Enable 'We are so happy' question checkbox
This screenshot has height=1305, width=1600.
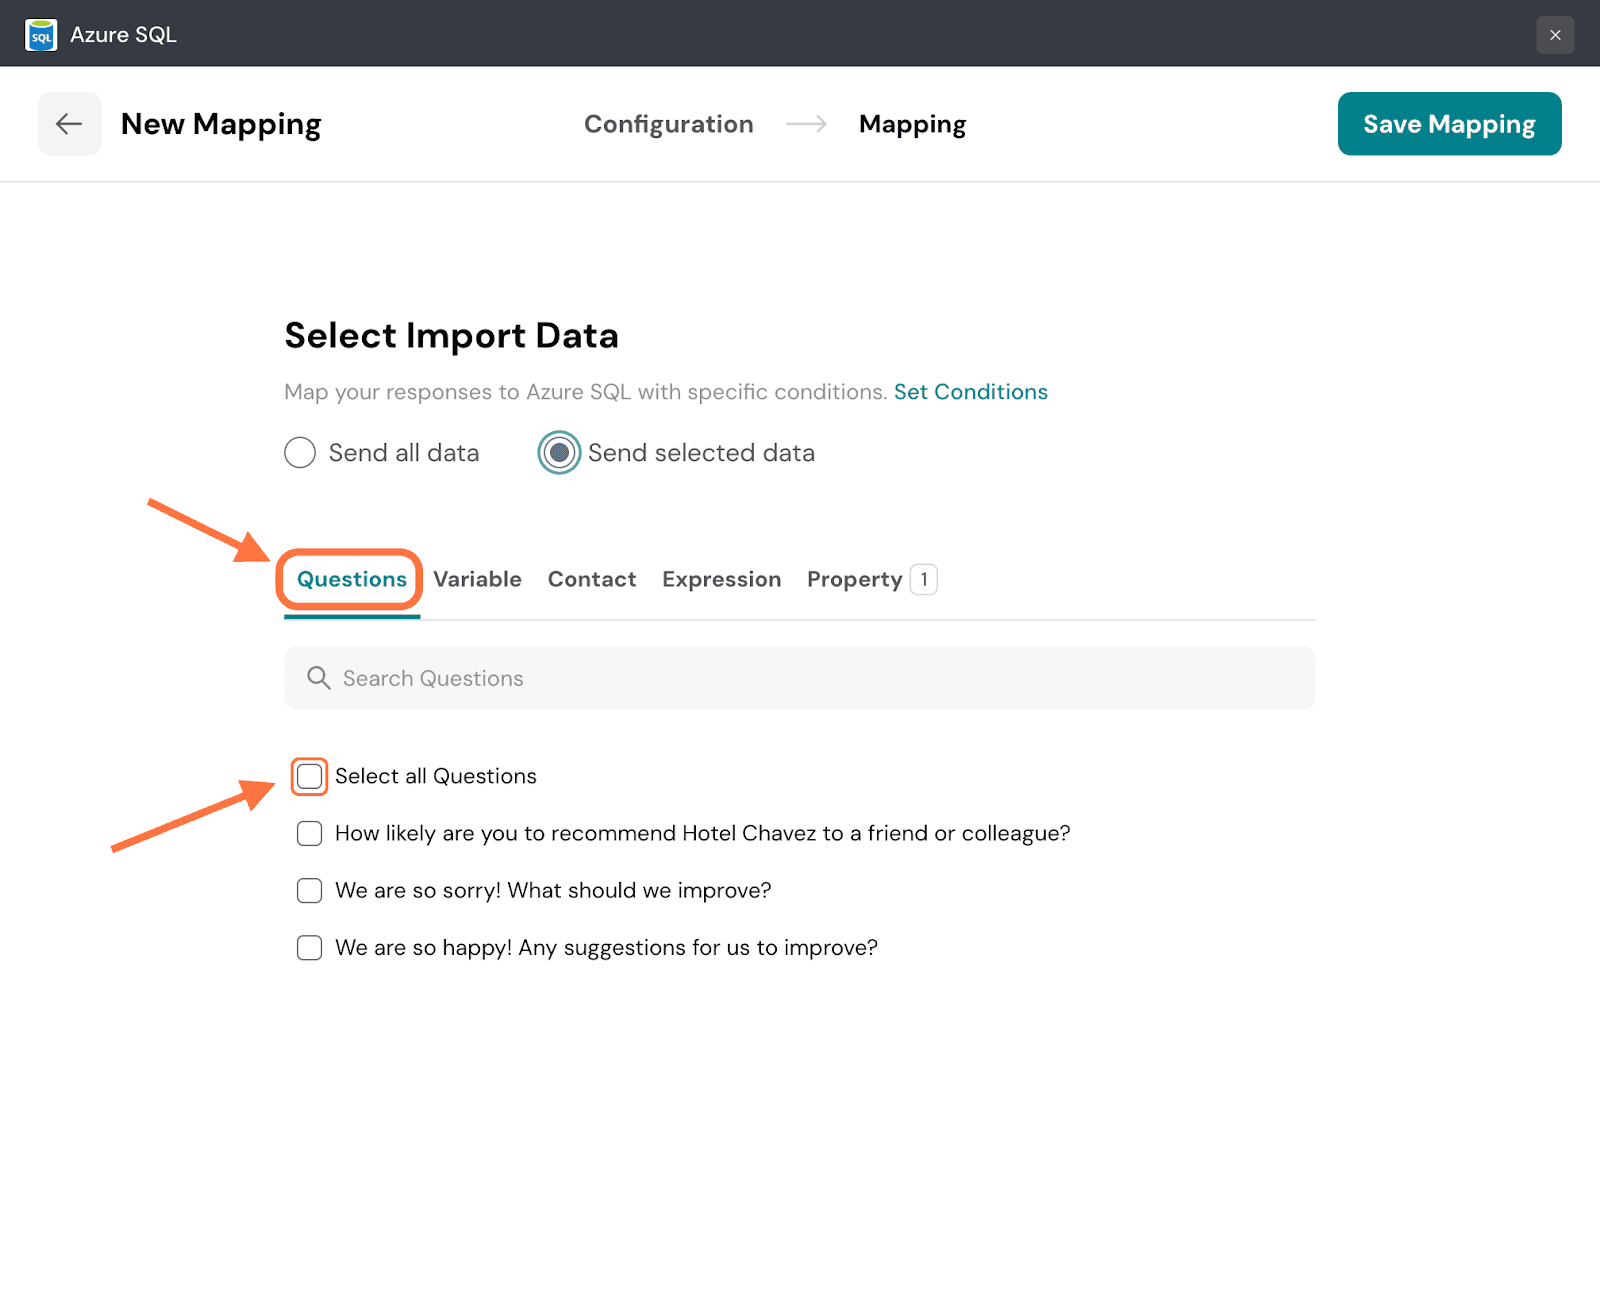click(x=310, y=948)
